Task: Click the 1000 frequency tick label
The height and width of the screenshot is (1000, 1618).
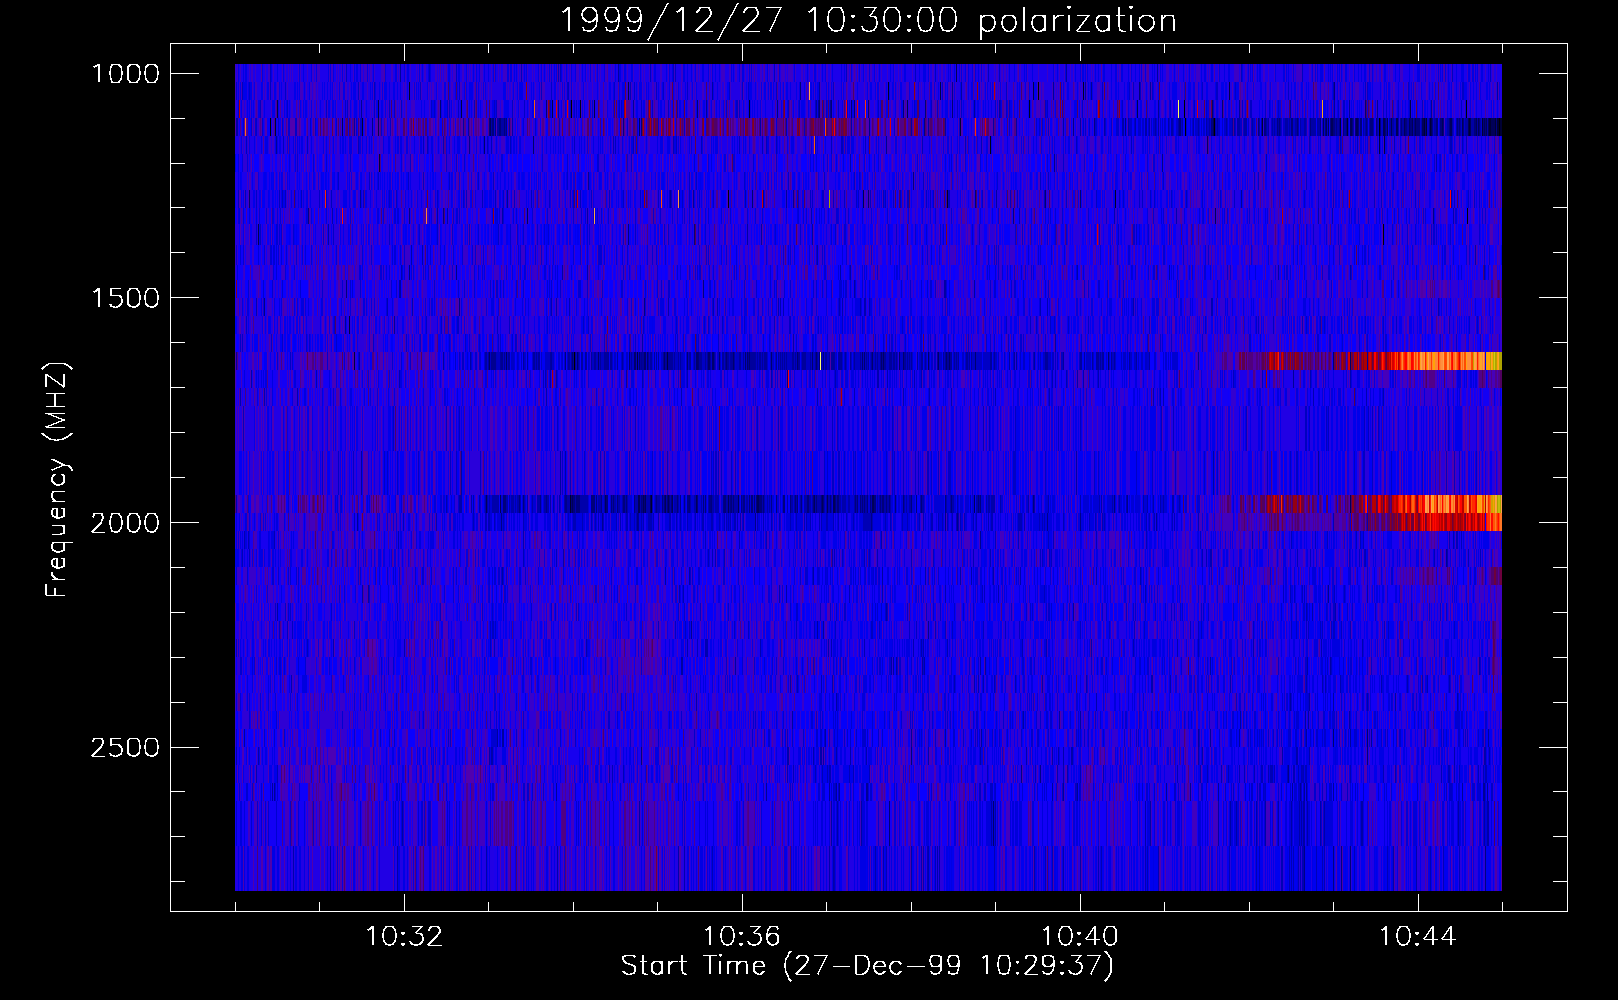Action: [125, 74]
